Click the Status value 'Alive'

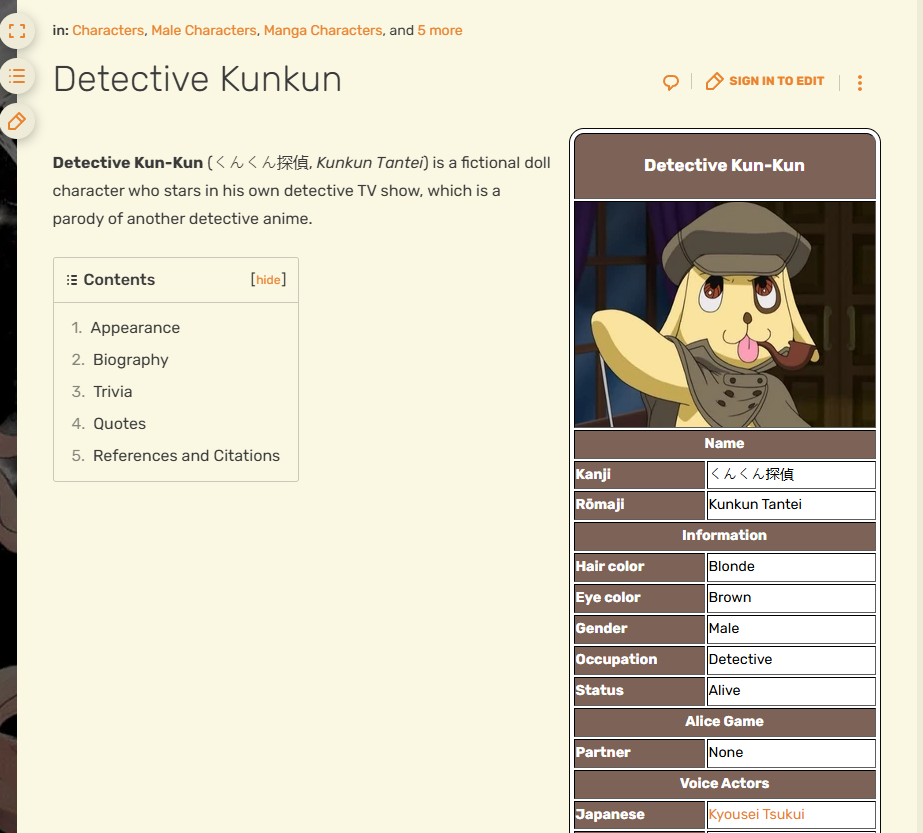[725, 691]
